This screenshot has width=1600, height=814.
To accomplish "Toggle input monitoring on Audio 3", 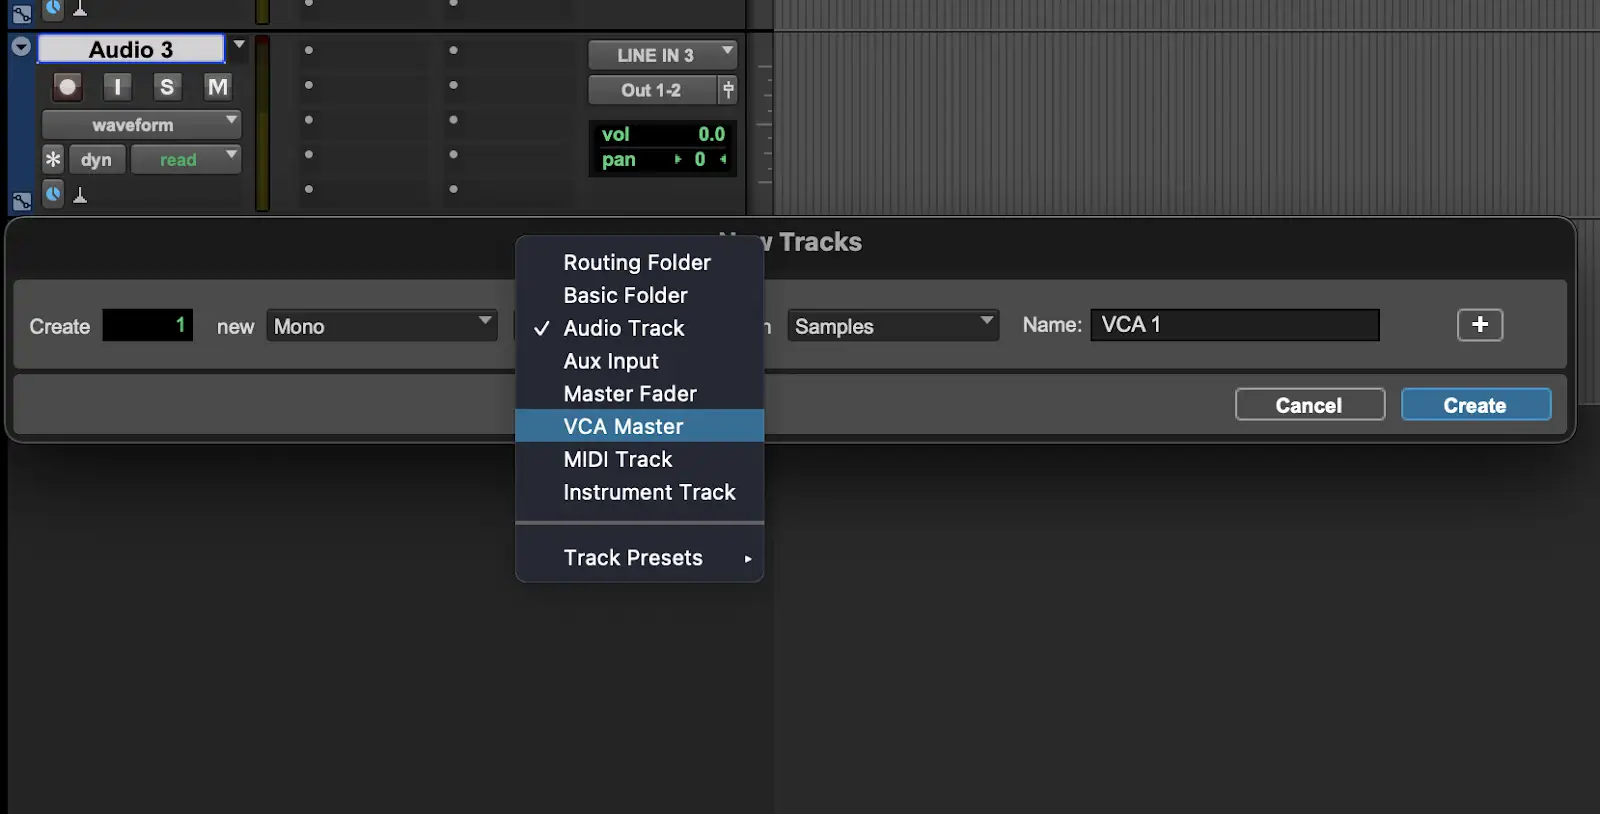I will click(117, 88).
